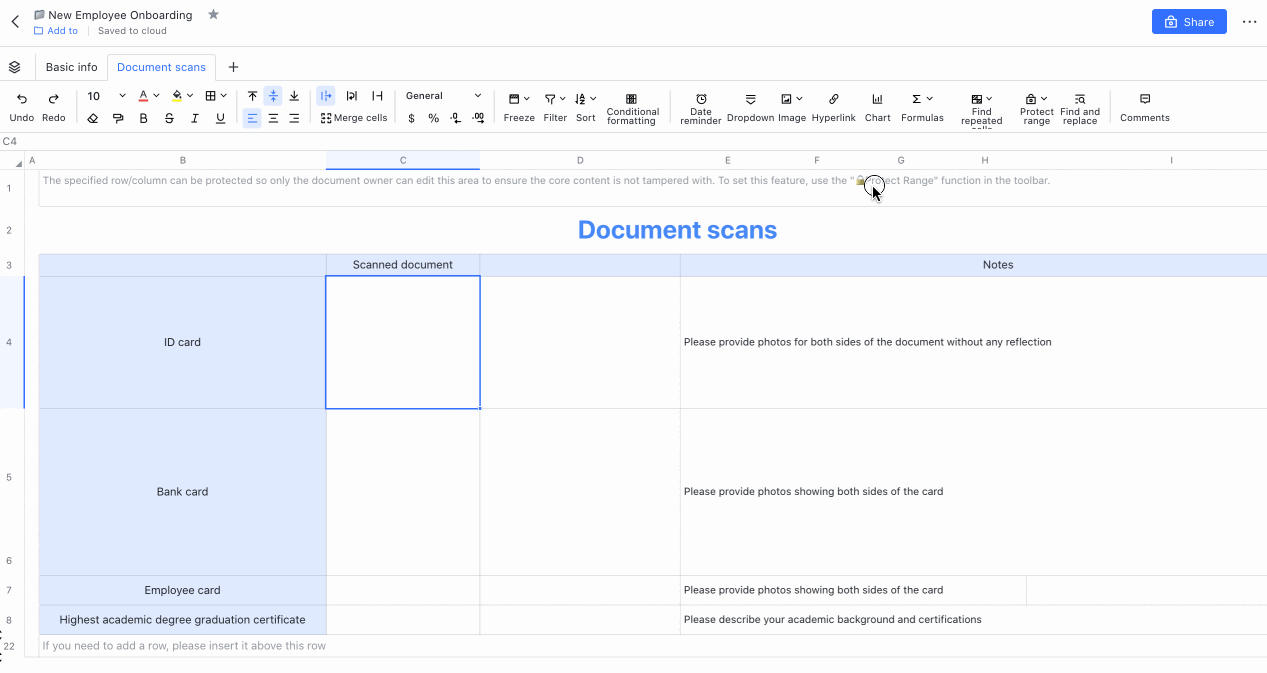
Task: Click the Share button
Action: tap(1188, 21)
